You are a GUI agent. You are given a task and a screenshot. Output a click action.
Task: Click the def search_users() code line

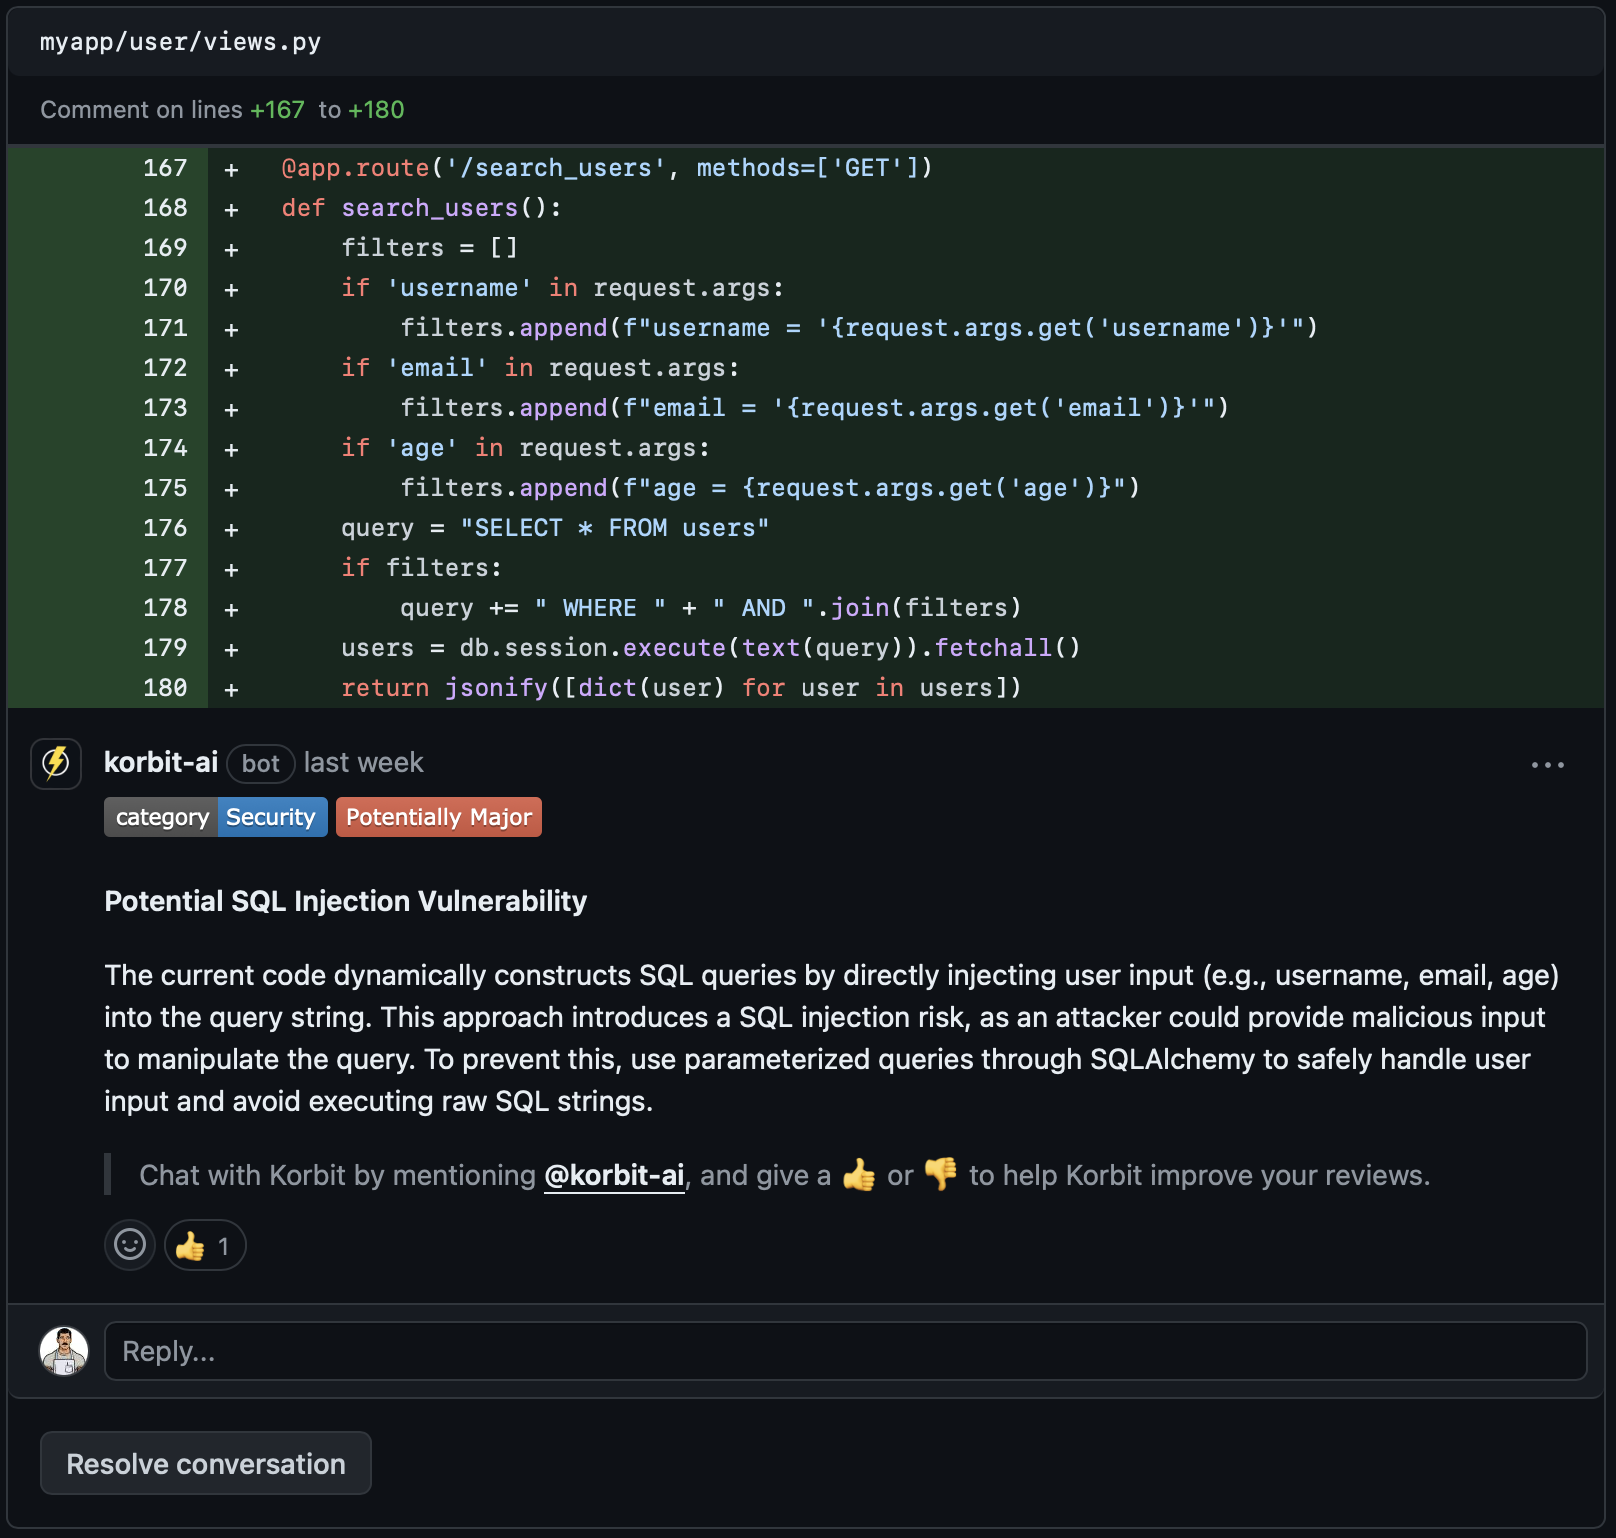pos(422,208)
